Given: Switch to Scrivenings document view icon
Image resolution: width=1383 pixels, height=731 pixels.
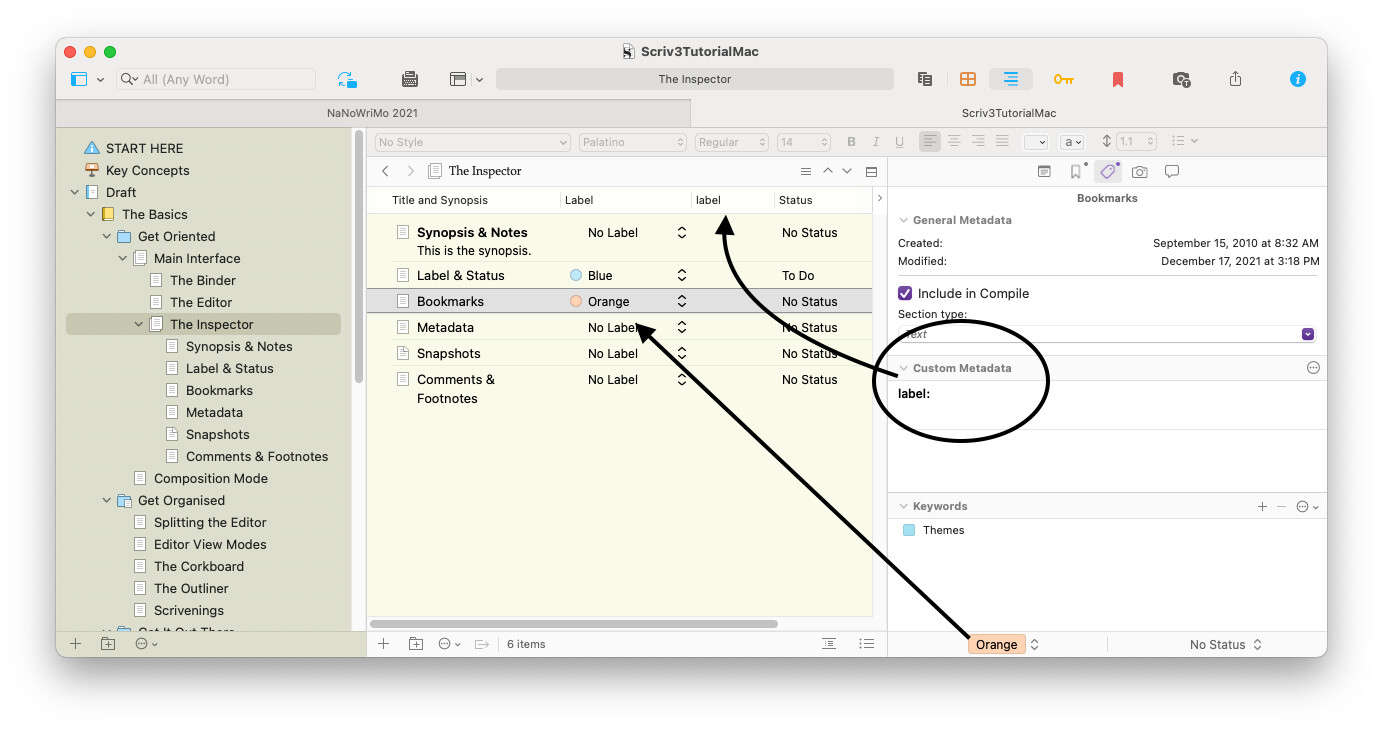Looking at the screenshot, I should point(925,79).
